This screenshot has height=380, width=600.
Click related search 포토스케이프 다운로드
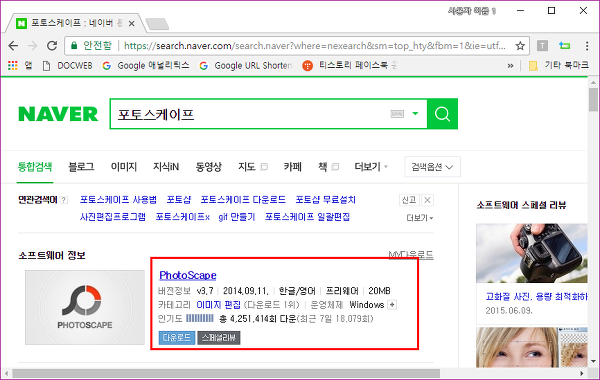[243, 200]
